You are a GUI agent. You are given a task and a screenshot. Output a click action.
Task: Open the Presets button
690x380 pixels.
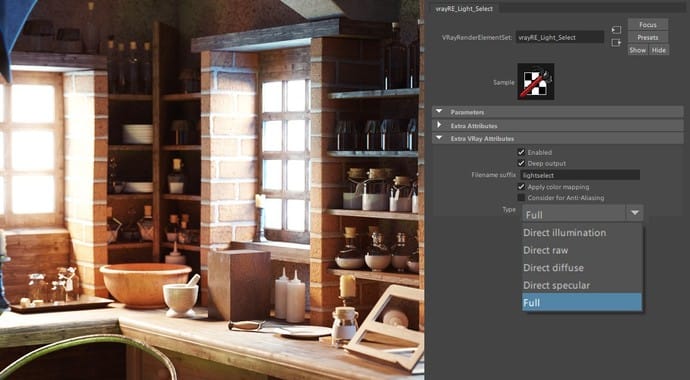pyautogui.click(x=648, y=37)
